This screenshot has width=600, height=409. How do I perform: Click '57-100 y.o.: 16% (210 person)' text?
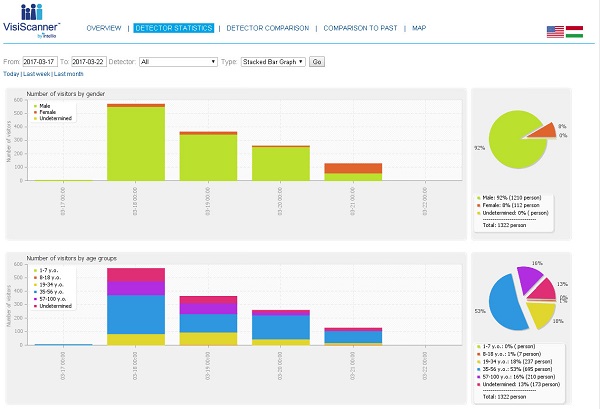tap(519, 377)
